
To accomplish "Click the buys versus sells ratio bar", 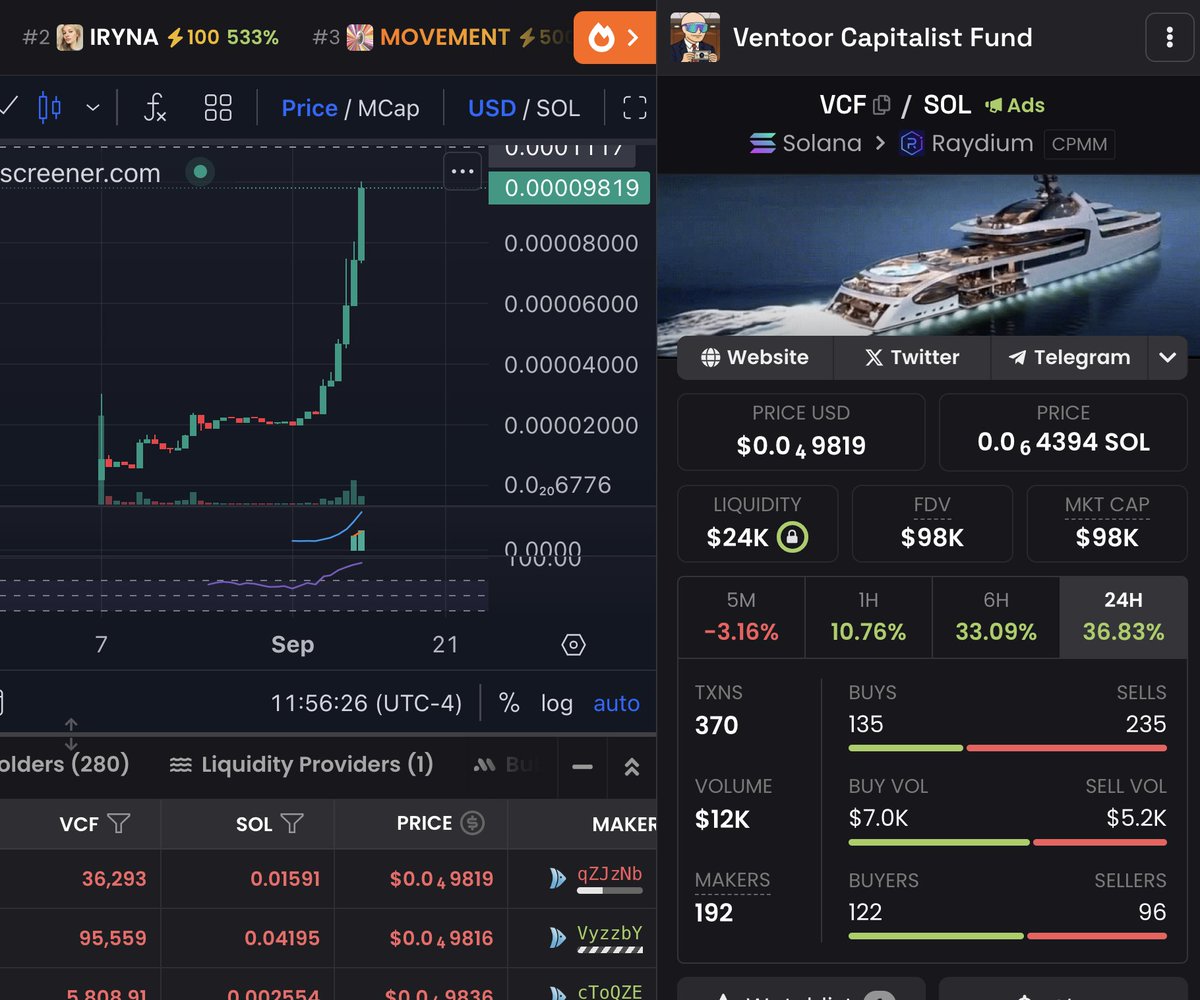I will tap(1007, 748).
